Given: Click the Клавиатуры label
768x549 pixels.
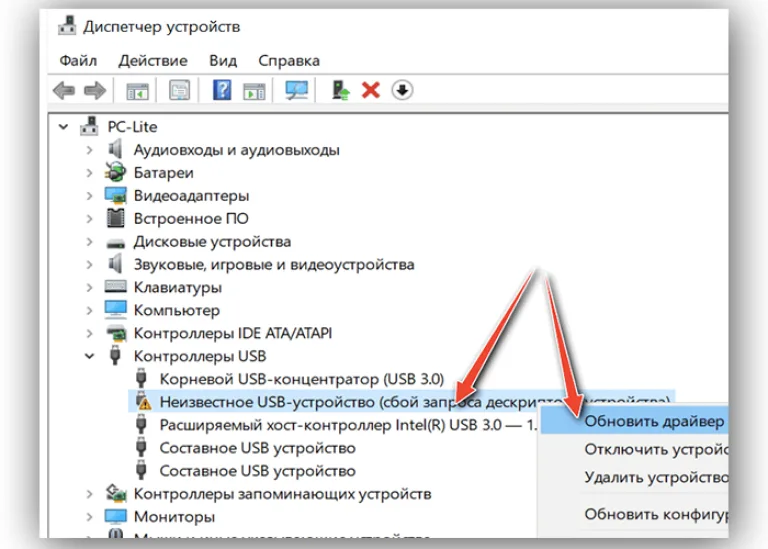Looking at the screenshot, I should pos(177,287).
